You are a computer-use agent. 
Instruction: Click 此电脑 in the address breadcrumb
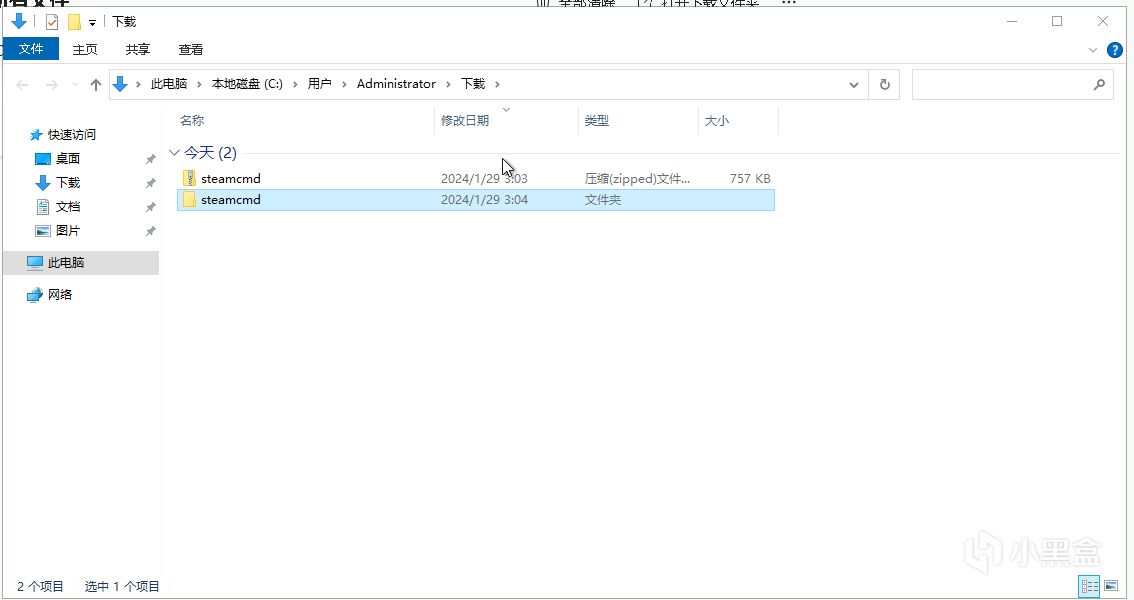(169, 84)
